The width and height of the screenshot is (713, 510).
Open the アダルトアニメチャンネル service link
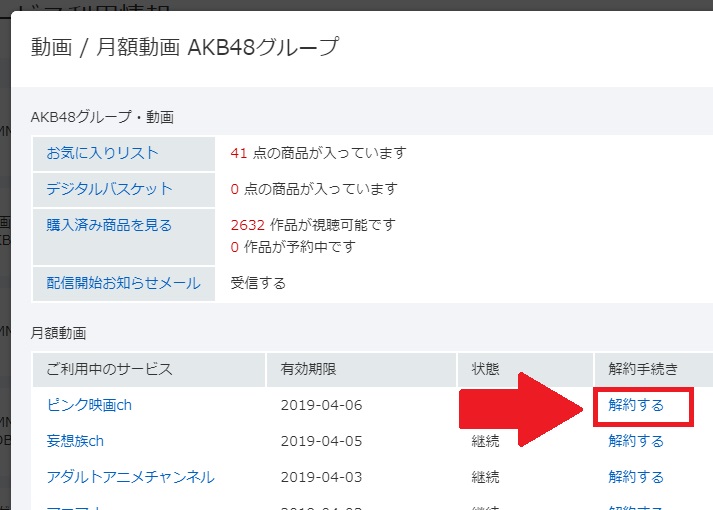coord(130,476)
